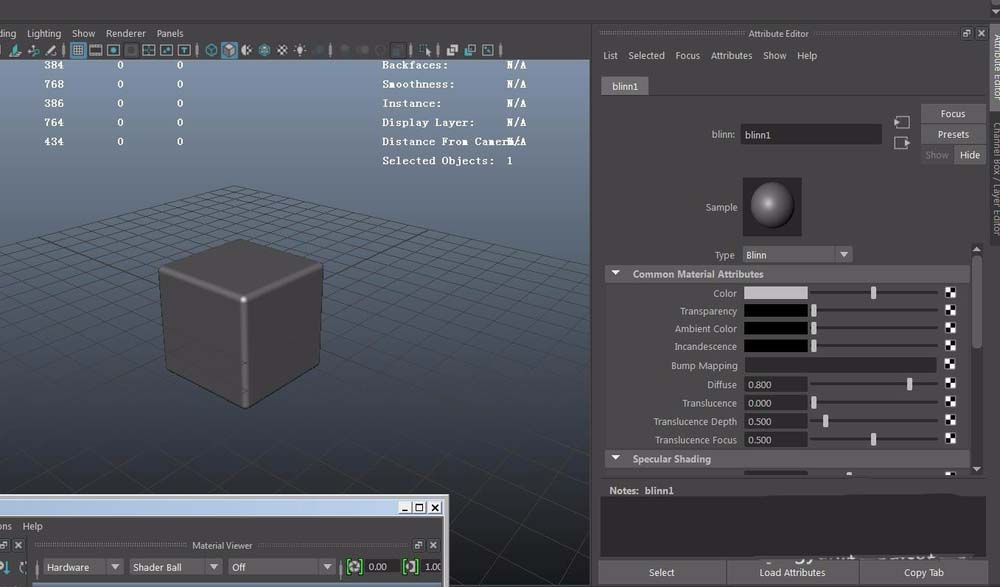Viewport: 1000px width, 587px height.
Task: Click the smooth shade all cube icon
Action: 229,50
